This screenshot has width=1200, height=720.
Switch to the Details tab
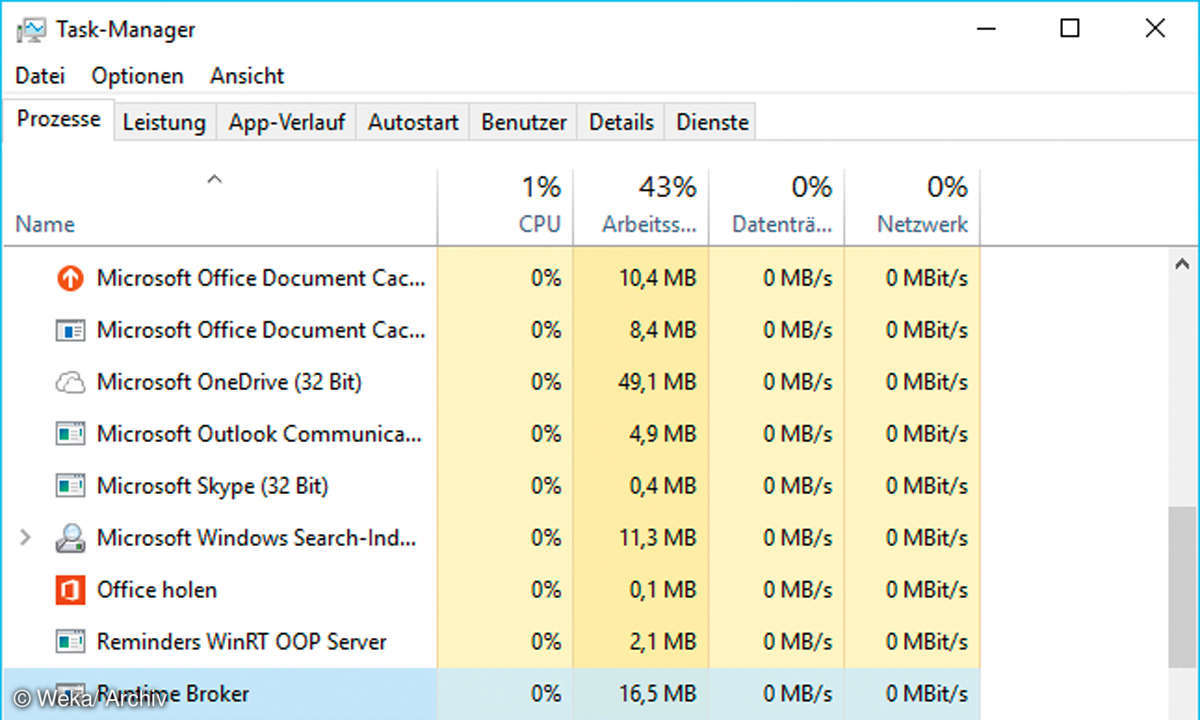621,122
